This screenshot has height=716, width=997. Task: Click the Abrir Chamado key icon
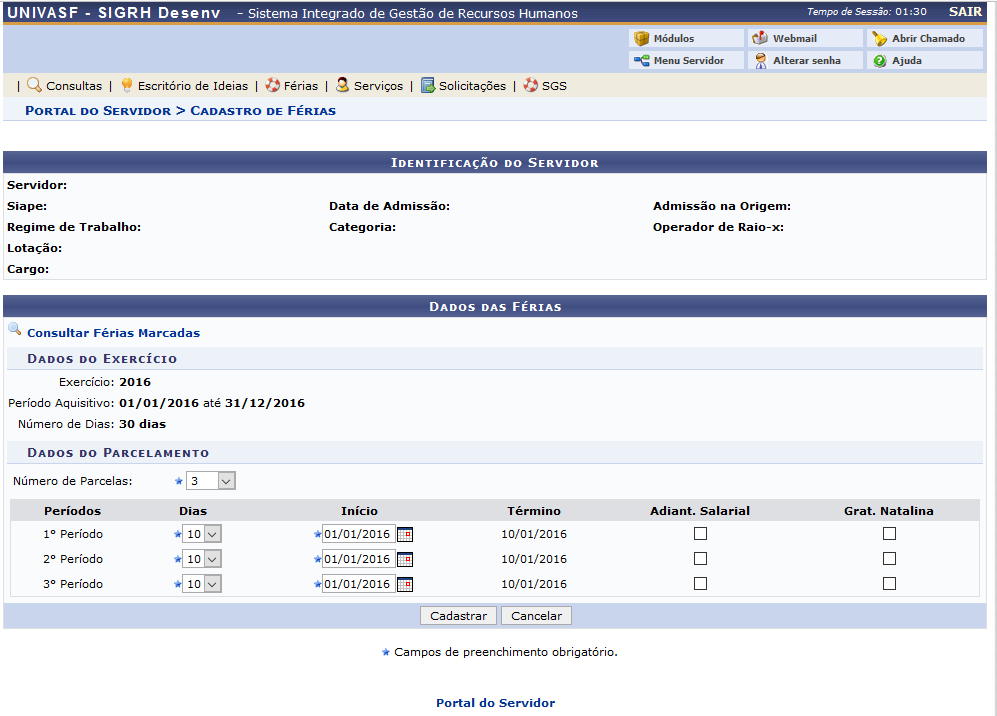tap(879, 39)
